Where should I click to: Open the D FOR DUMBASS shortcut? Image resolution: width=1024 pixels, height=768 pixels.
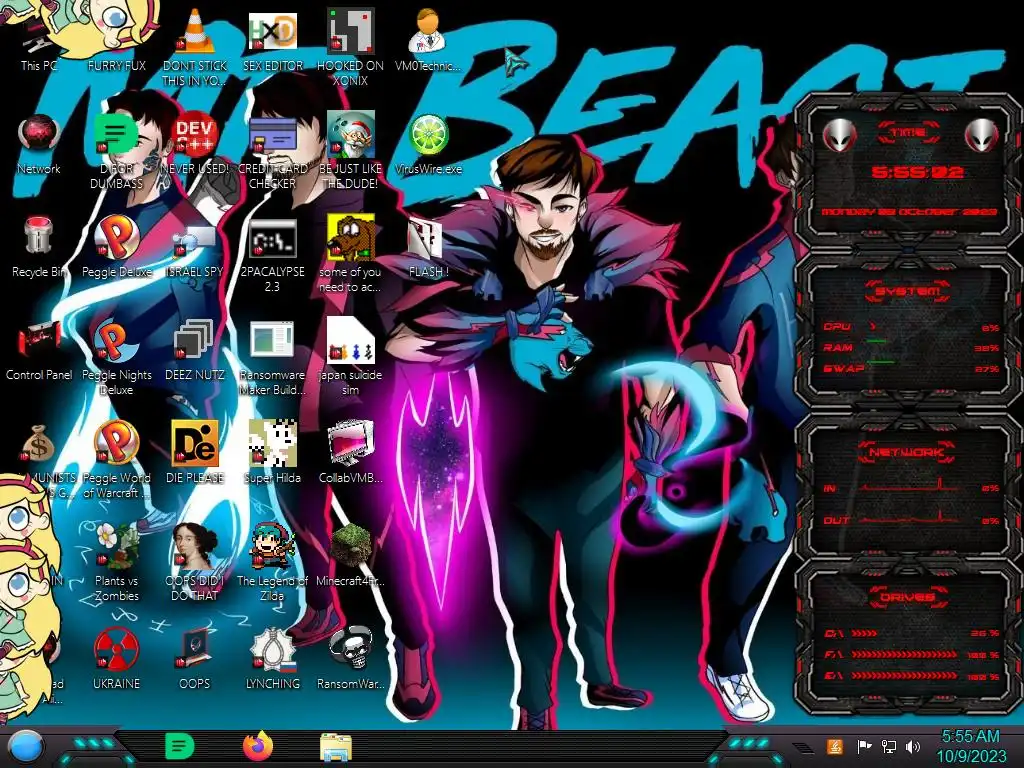(x=116, y=150)
